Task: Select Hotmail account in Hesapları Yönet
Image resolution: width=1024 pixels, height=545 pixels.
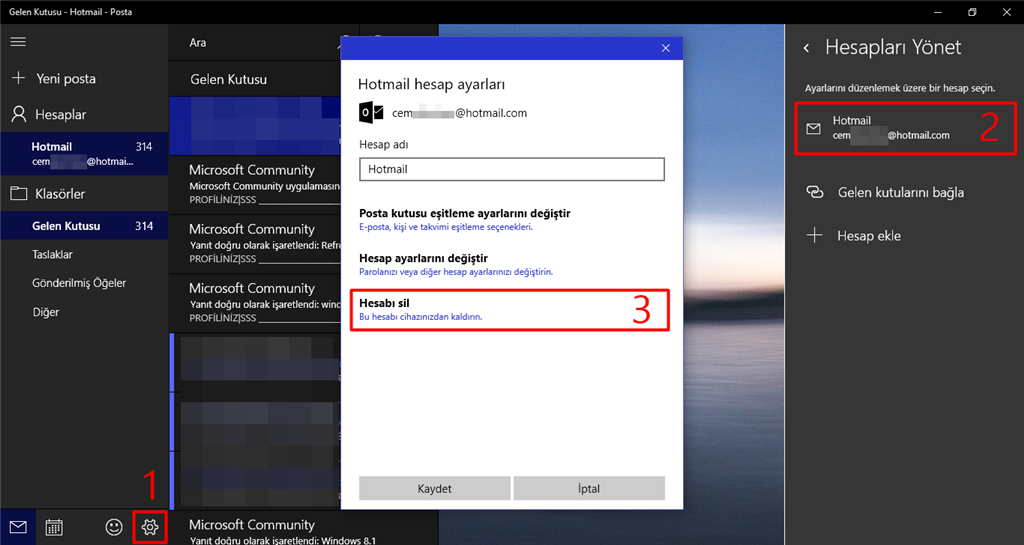Action: (905, 128)
